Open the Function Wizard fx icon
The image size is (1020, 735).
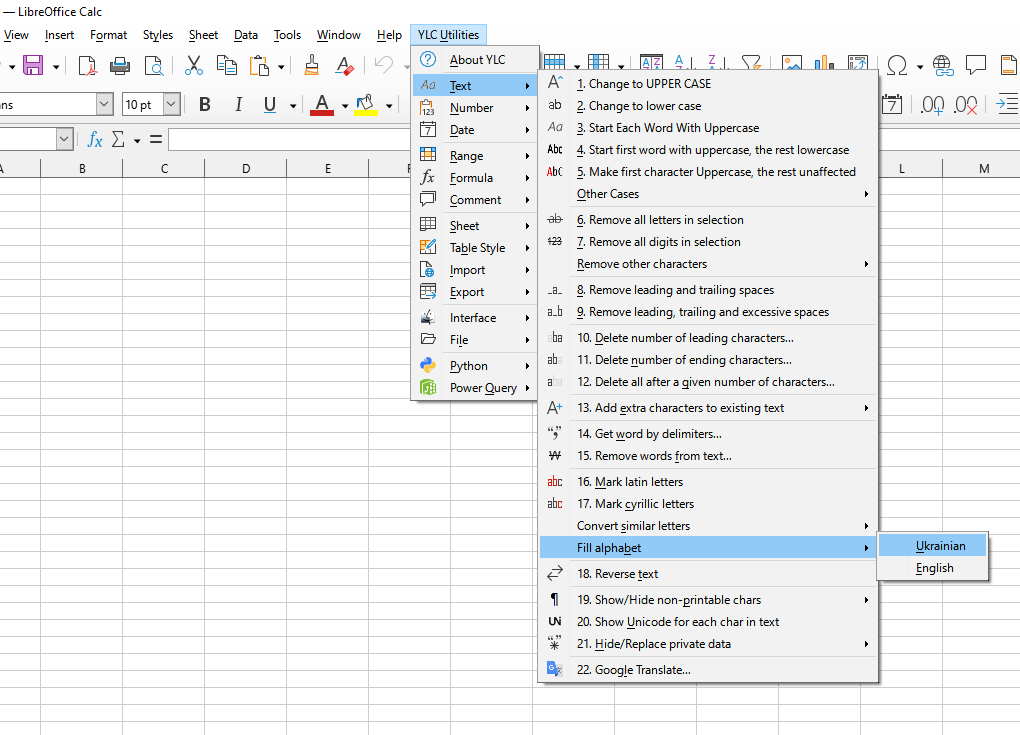tap(95, 140)
